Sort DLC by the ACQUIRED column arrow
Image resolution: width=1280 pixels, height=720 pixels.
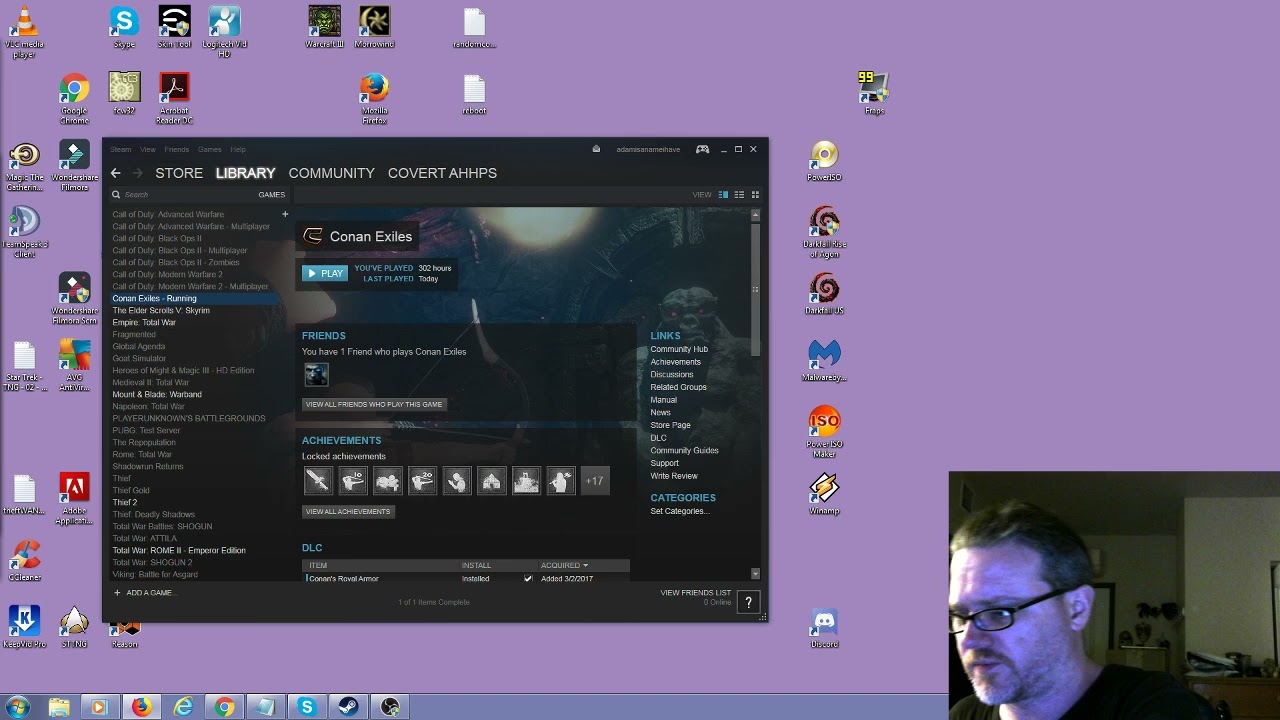tap(585, 565)
